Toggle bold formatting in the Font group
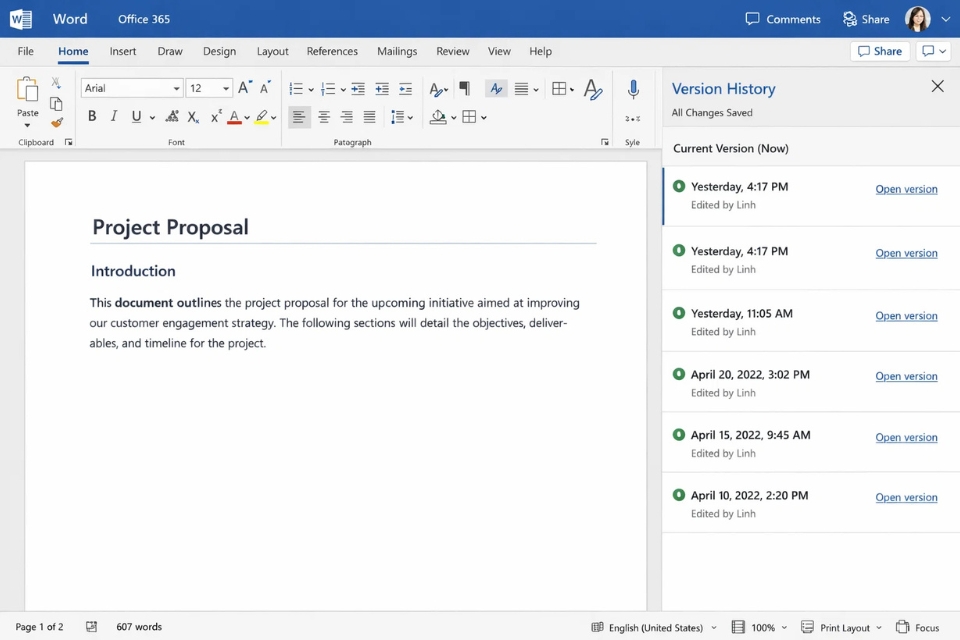The width and height of the screenshot is (960, 640). point(91,116)
